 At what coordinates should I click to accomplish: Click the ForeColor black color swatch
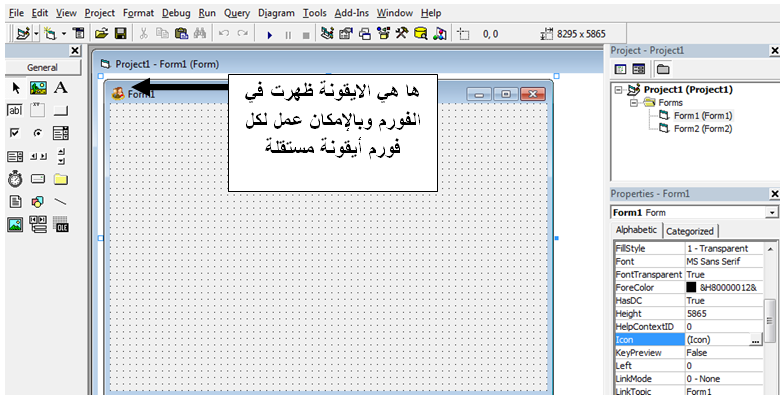click(691, 288)
